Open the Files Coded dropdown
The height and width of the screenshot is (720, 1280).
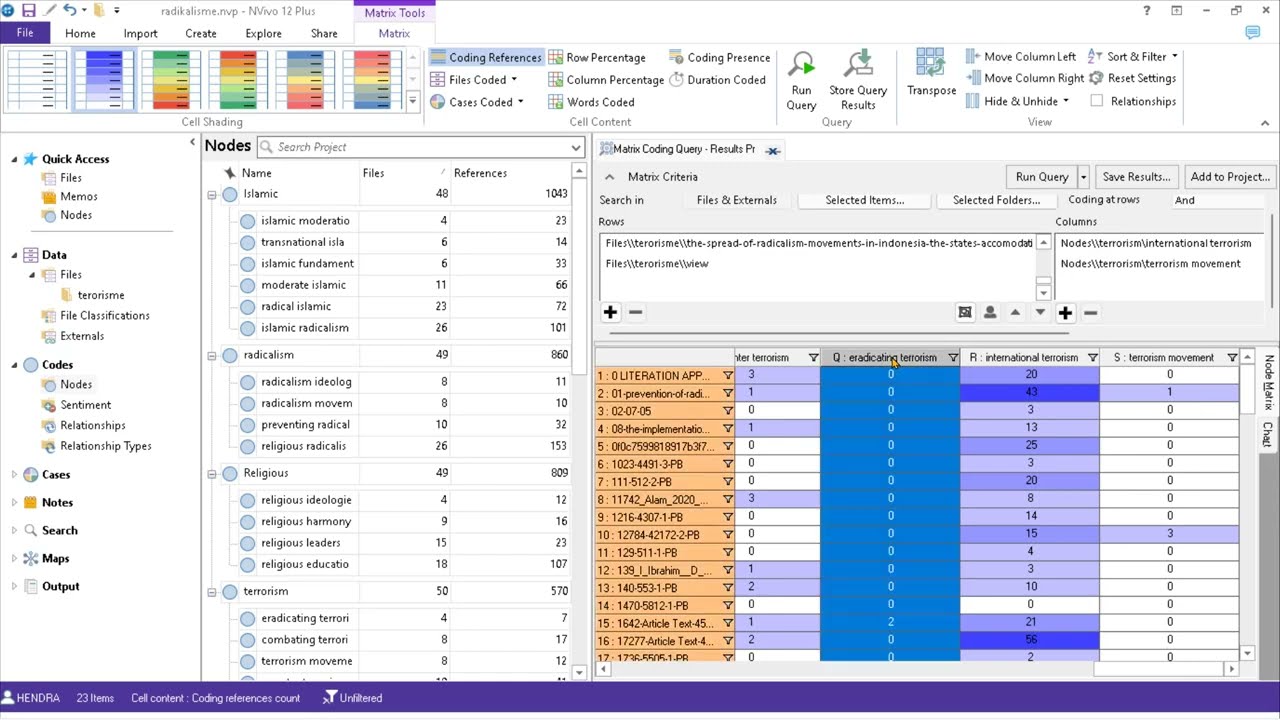tap(474, 80)
